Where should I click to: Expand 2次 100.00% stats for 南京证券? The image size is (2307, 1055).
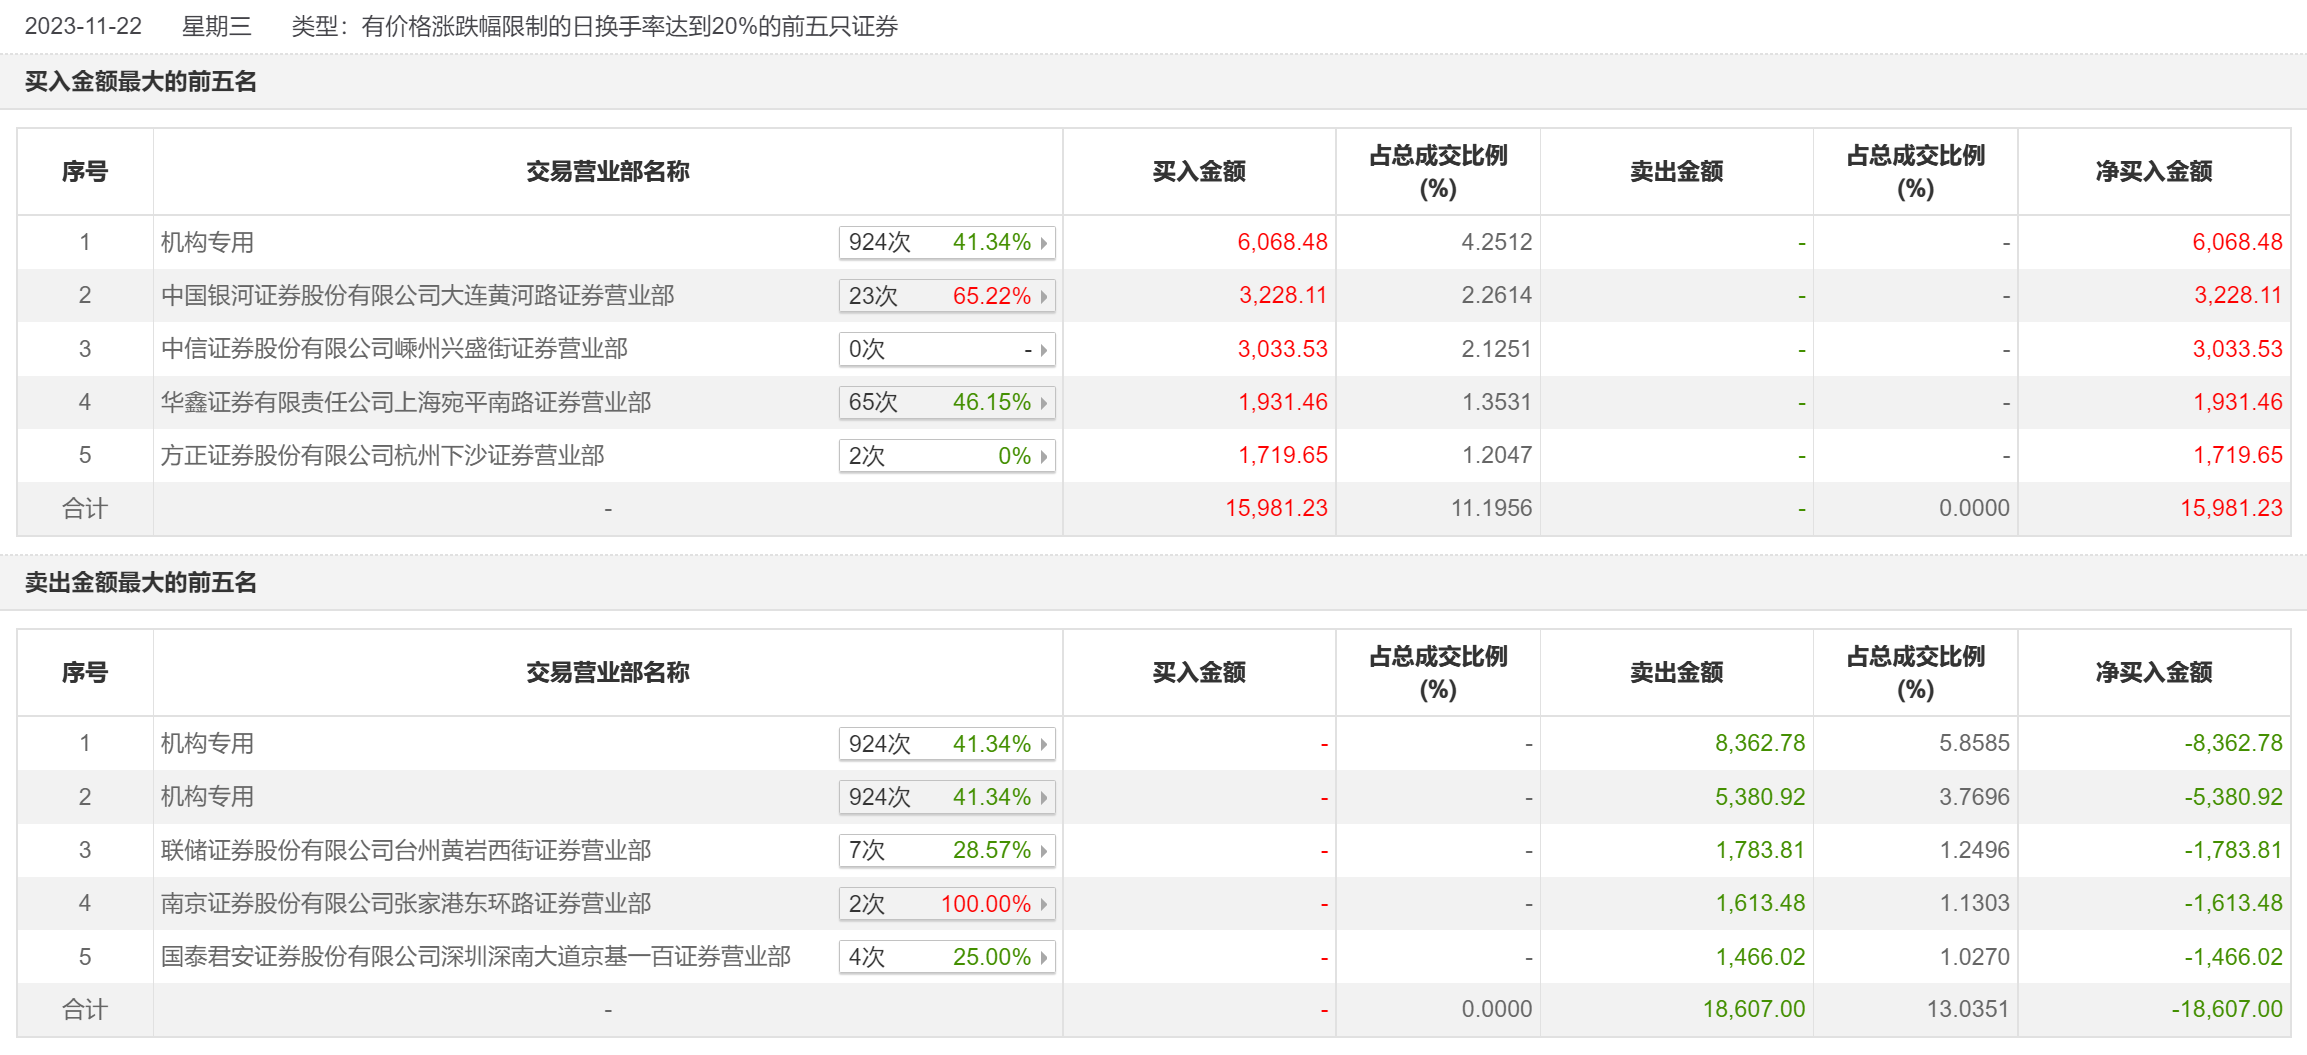pos(947,904)
